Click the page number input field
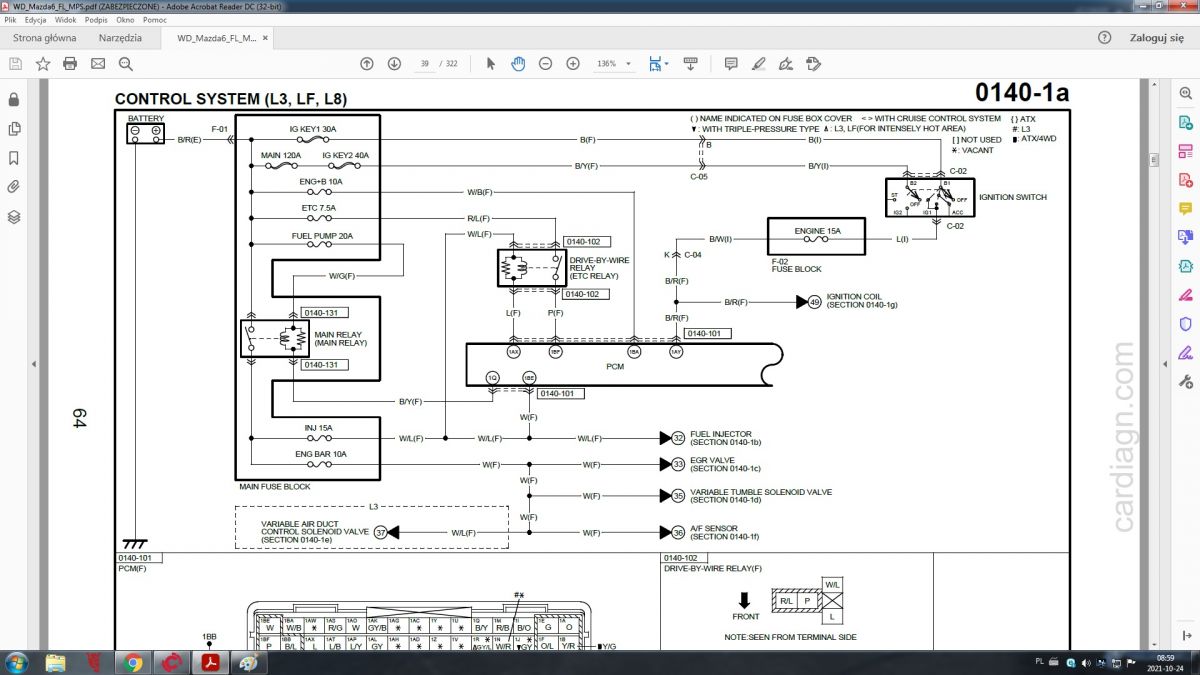The width and height of the screenshot is (1200, 675). (425, 63)
